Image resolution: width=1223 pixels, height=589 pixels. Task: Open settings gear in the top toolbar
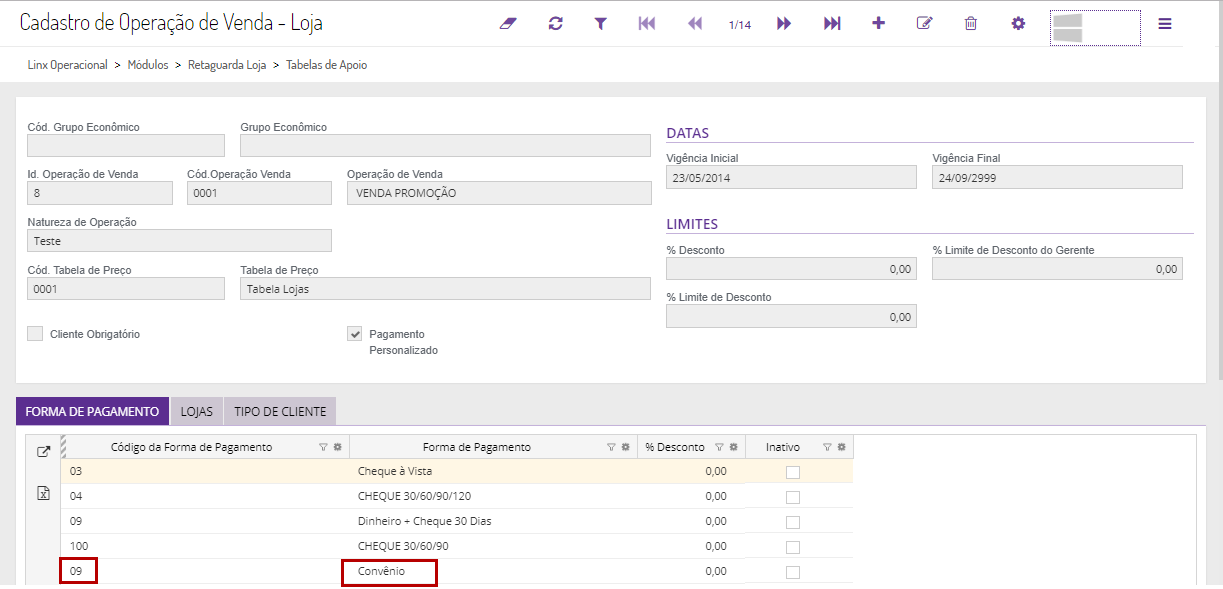[x=1018, y=23]
